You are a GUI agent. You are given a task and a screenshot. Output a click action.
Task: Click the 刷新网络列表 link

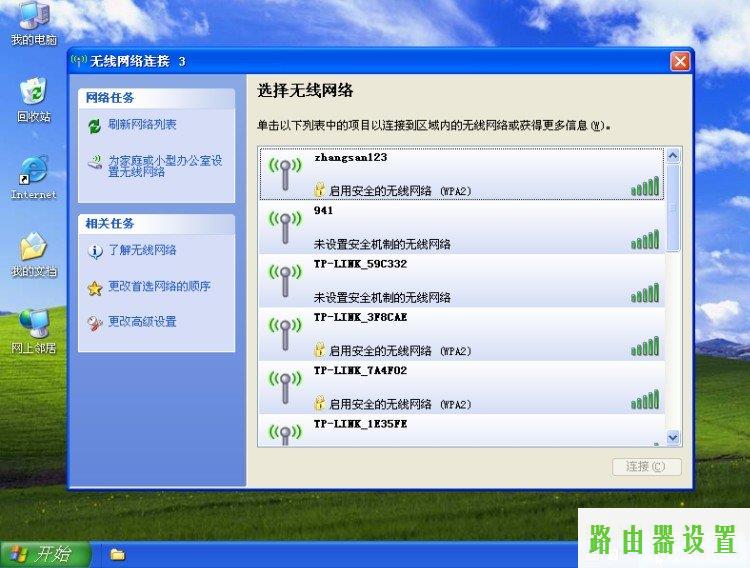pyautogui.click(x=143, y=125)
